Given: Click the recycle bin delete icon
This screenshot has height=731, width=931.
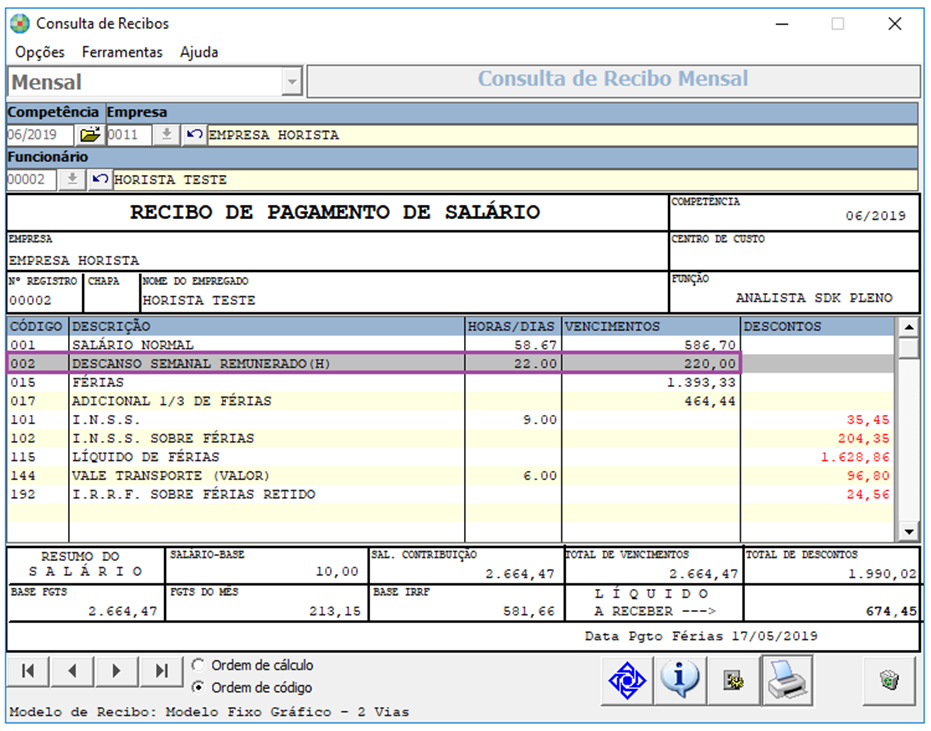Looking at the screenshot, I should [888, 681].
